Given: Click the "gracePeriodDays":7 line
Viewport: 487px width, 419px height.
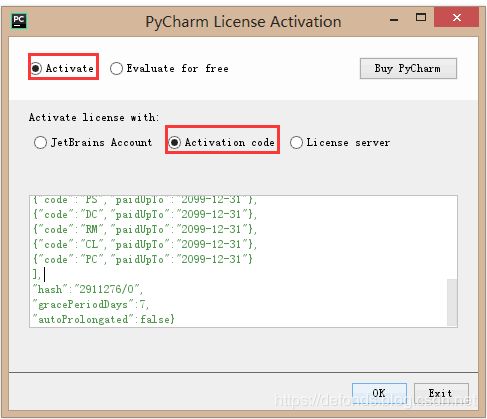Looking at the screenshot, I should click(x=90, y=304).
